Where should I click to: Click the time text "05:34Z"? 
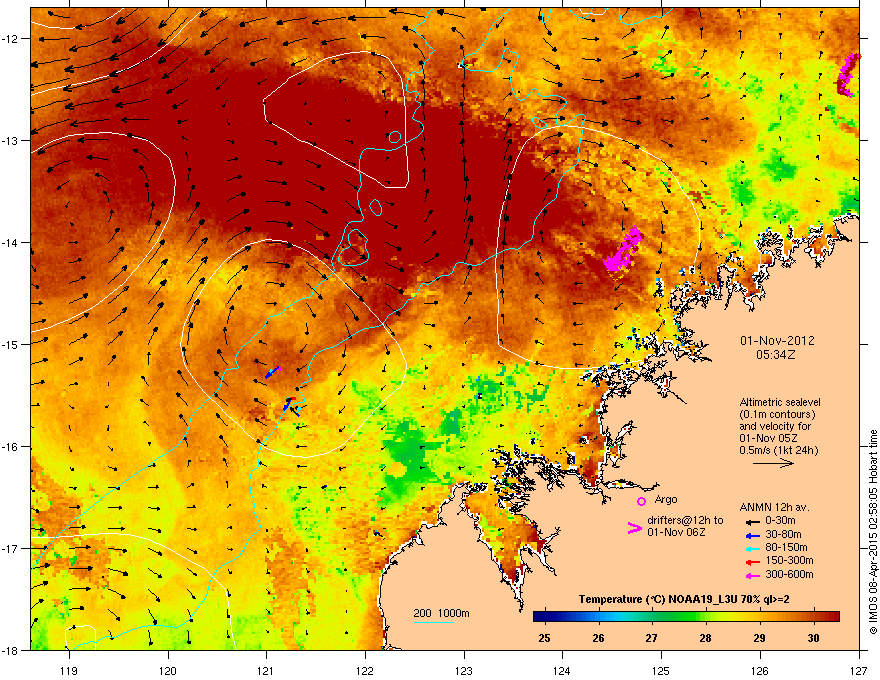[776, 355]
